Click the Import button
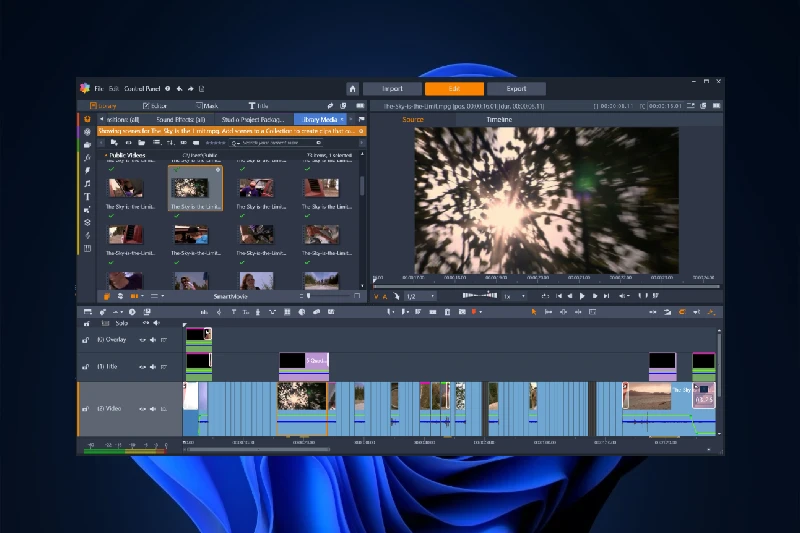 pos(392,89)
